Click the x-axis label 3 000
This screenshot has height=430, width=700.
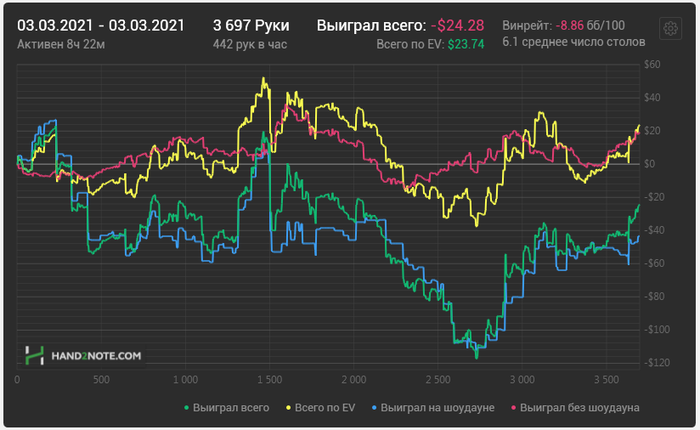coord(522,380)
